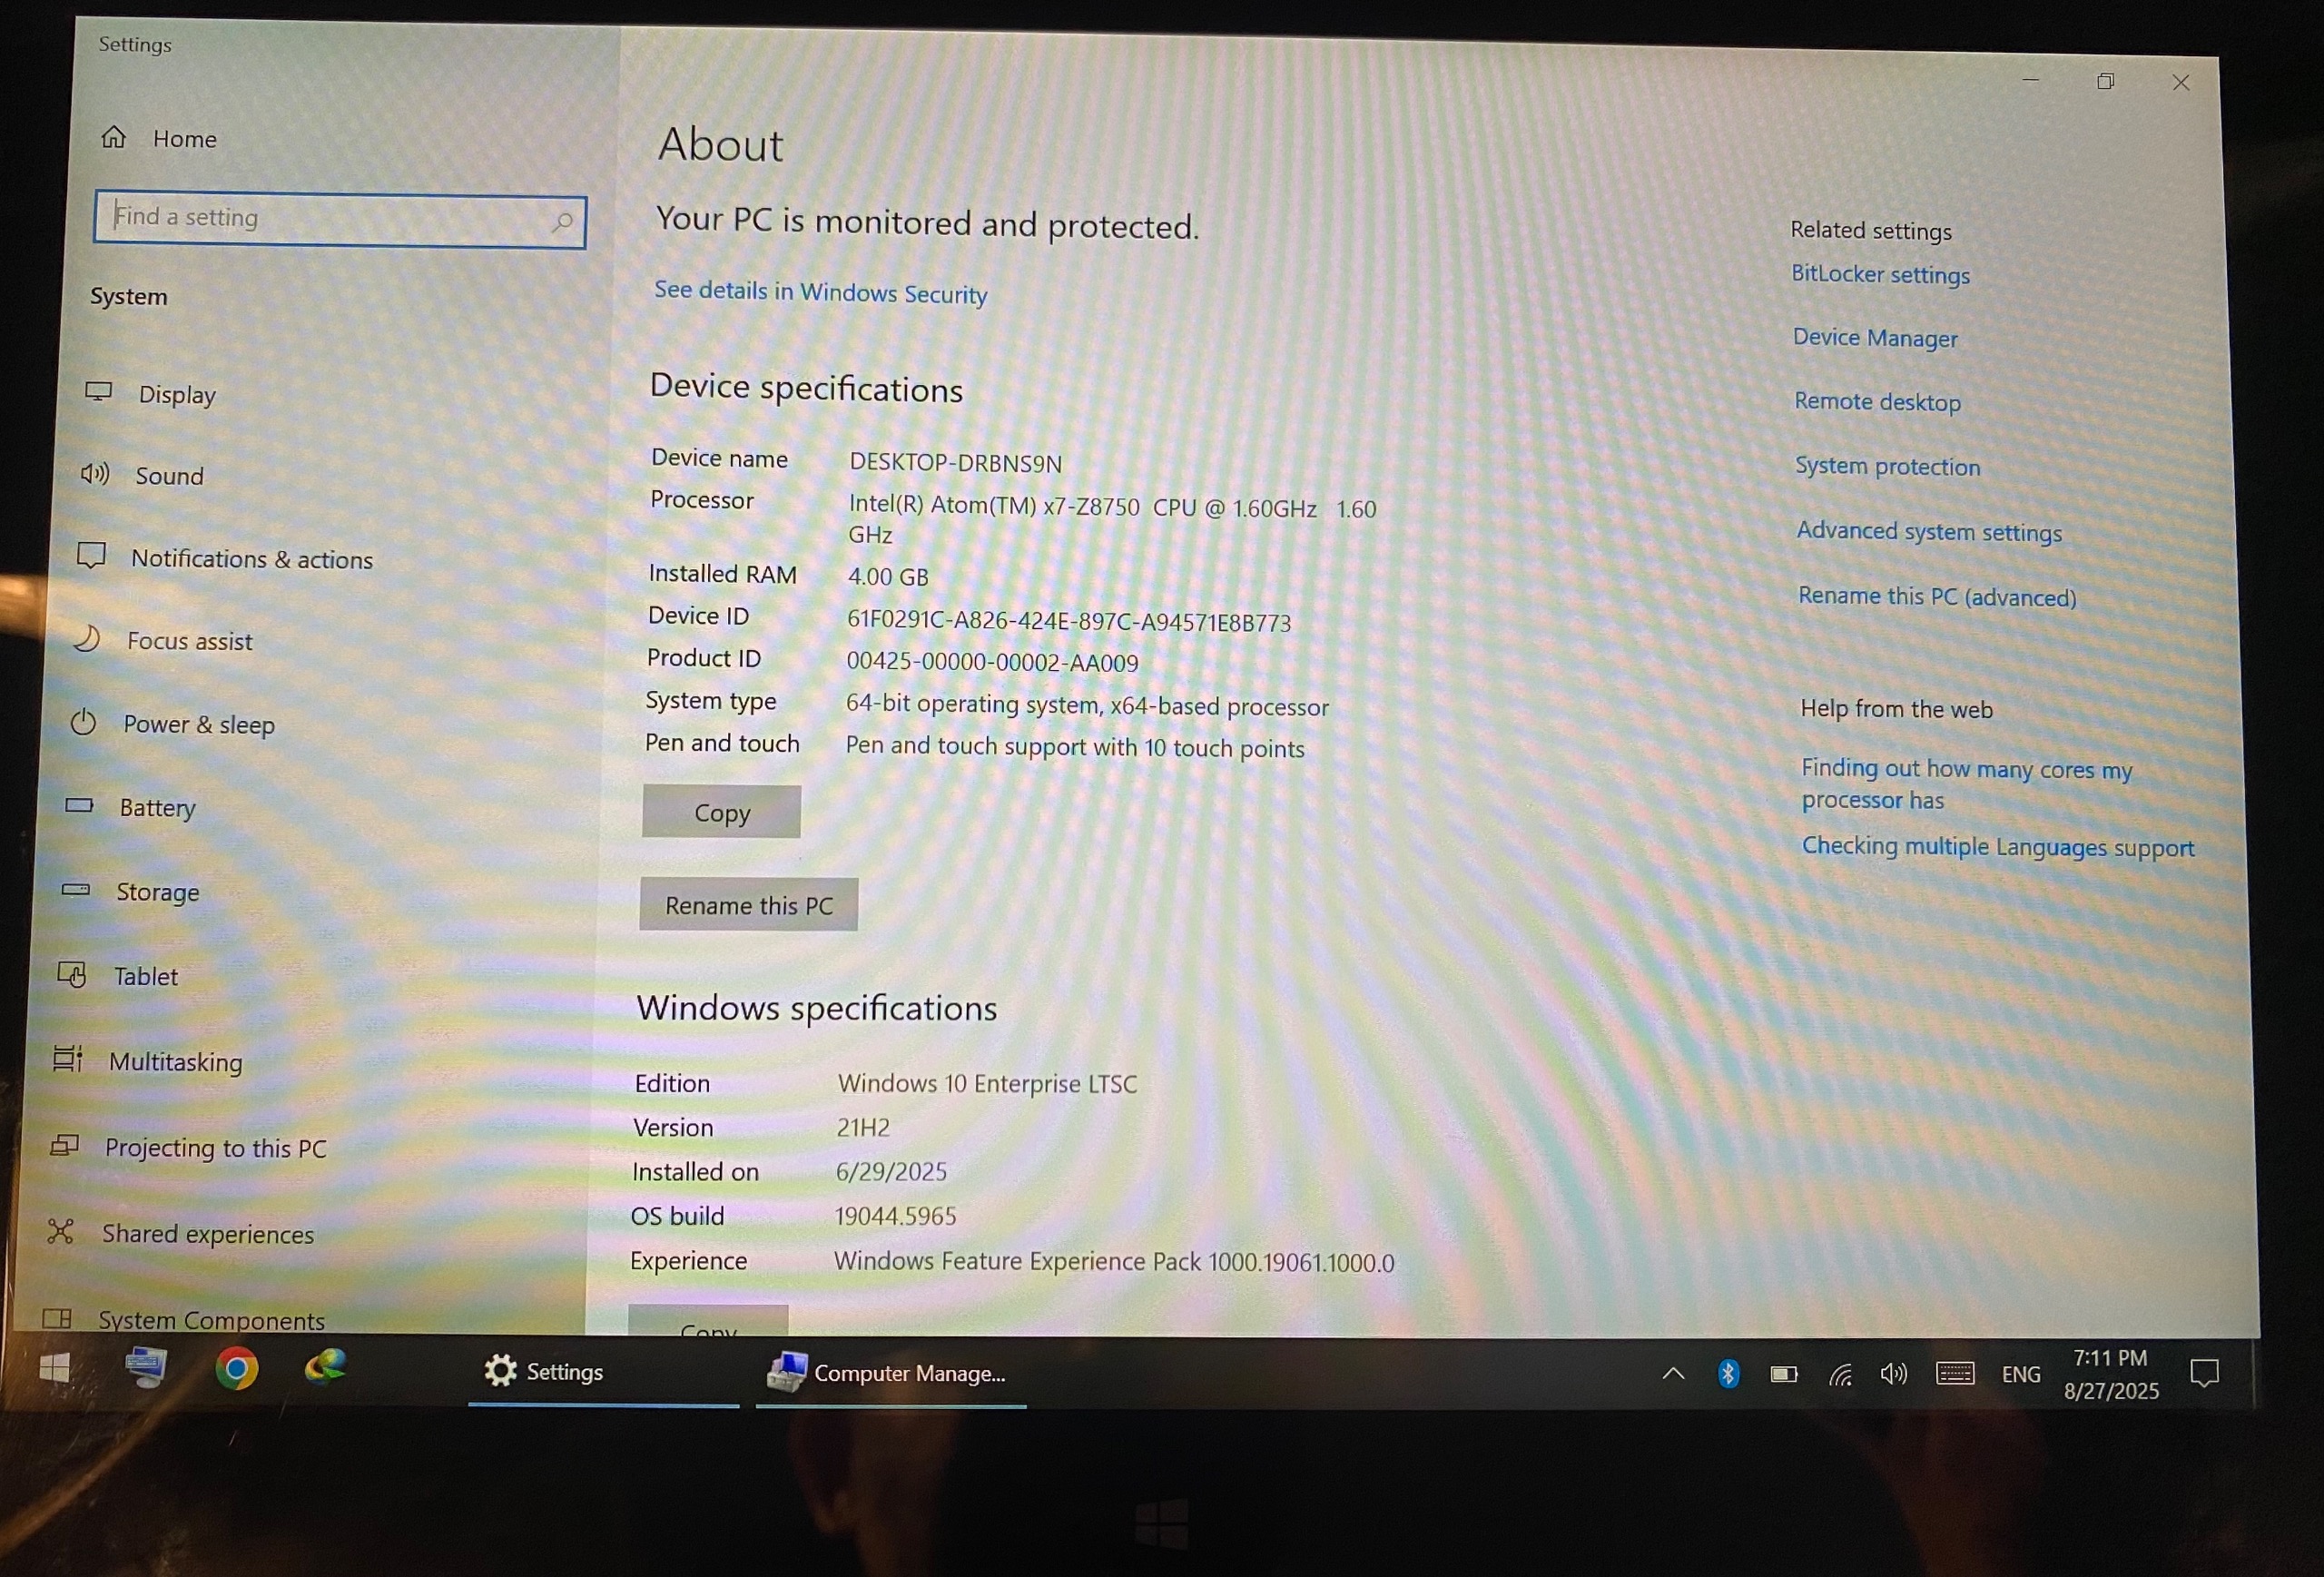The height and width of the screenshot is (1577, 2324).
Task: Open Focus assist settings
Action: (163, 640)
